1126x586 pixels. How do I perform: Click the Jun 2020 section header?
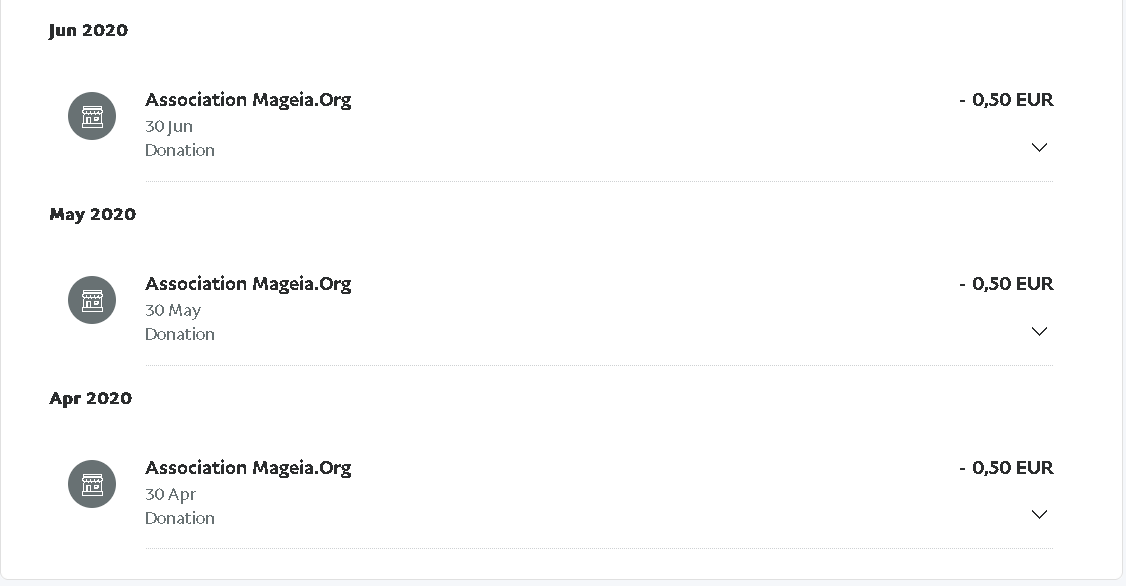point(88,30)
